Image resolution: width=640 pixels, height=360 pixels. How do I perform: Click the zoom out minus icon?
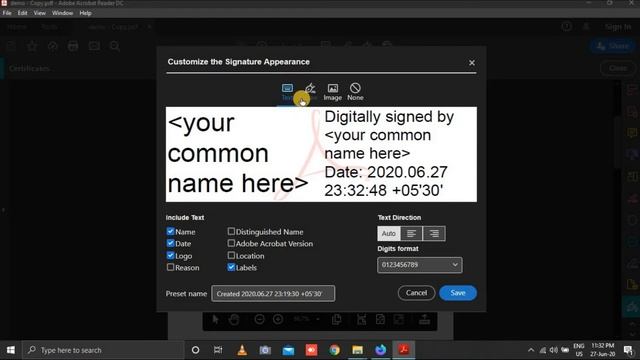[259, 319]
